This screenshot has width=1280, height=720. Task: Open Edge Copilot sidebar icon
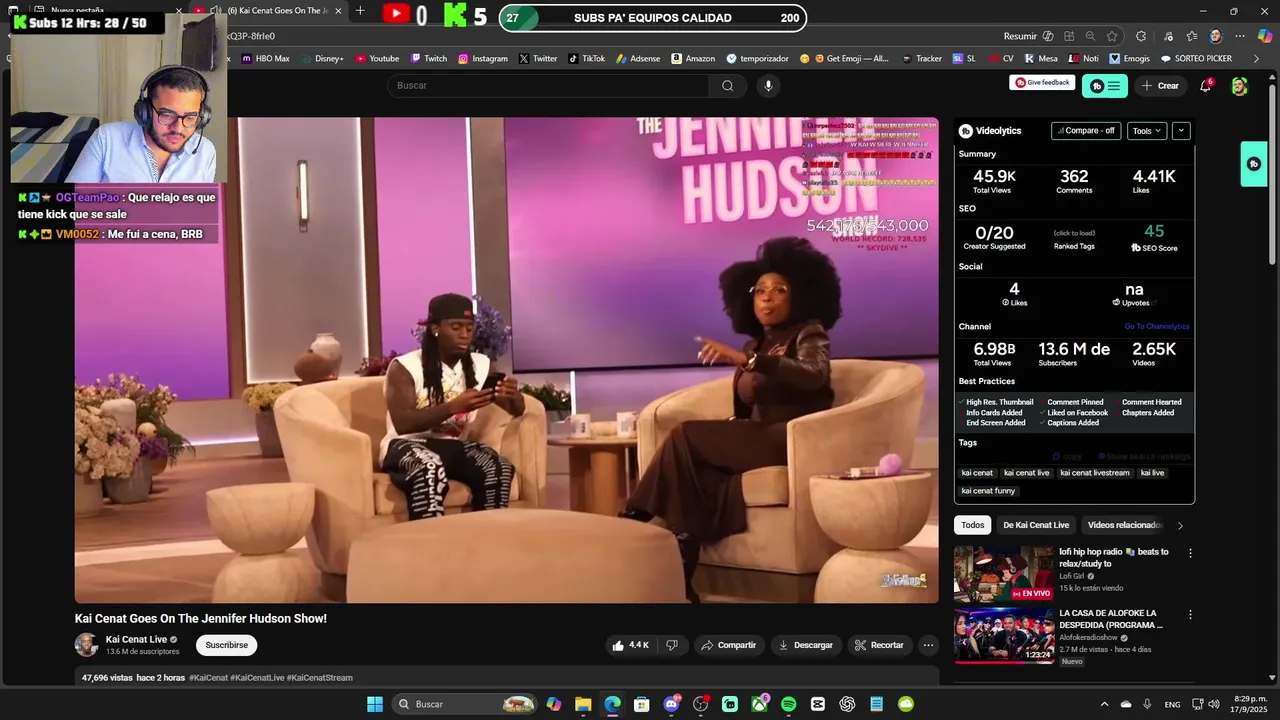point(1265,36)
